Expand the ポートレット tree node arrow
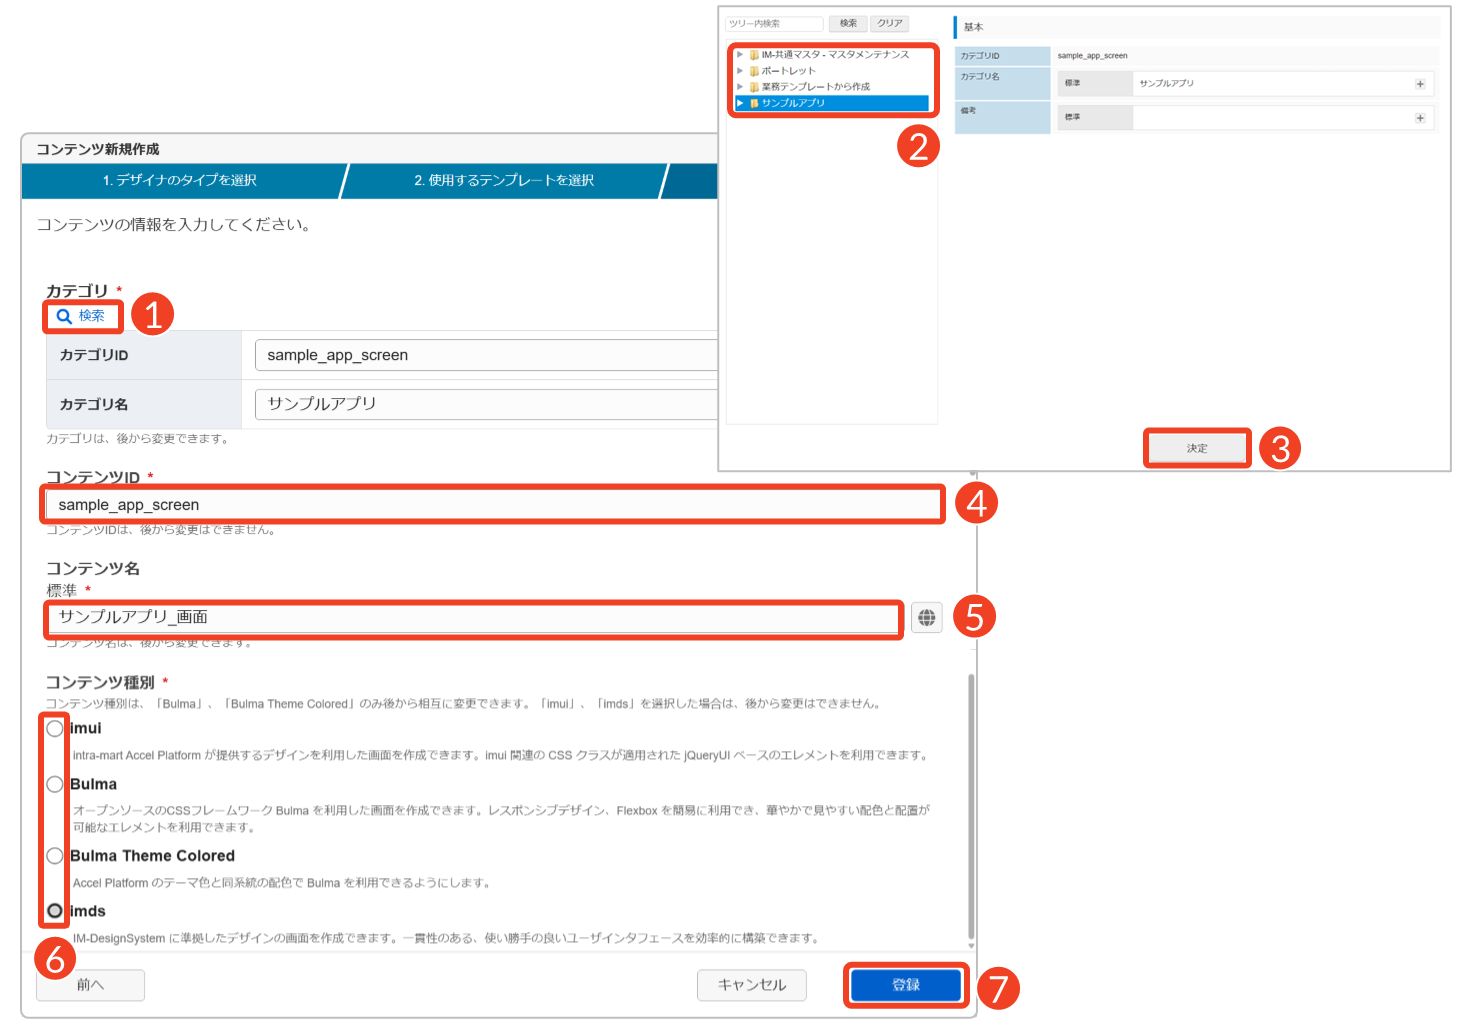The width and height of the screenshot is (1459, 1022). pyautogui.click(x=740, y=71)
